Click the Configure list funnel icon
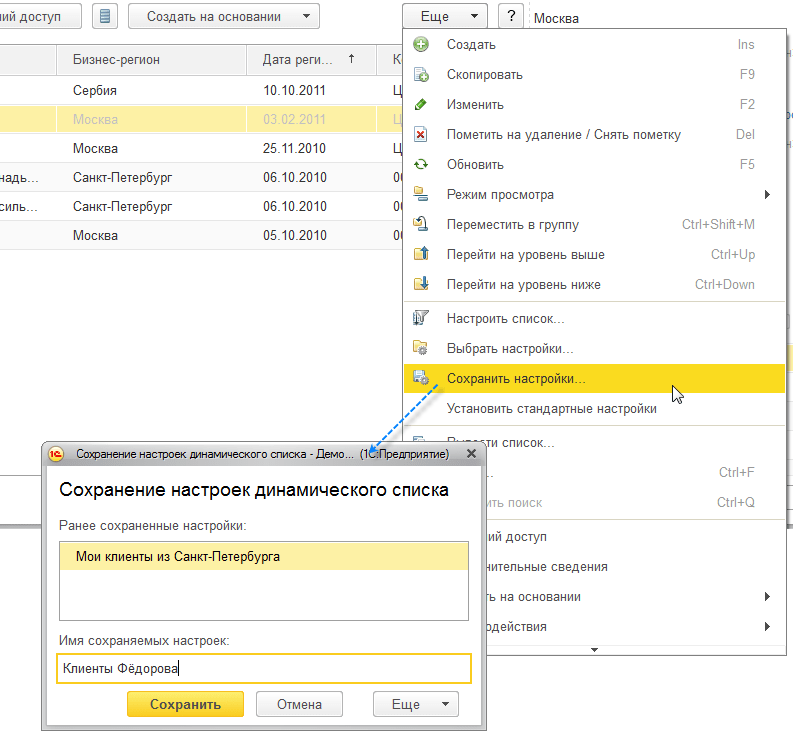The height and width of the screenshot is (739, 793). [421, 318]
